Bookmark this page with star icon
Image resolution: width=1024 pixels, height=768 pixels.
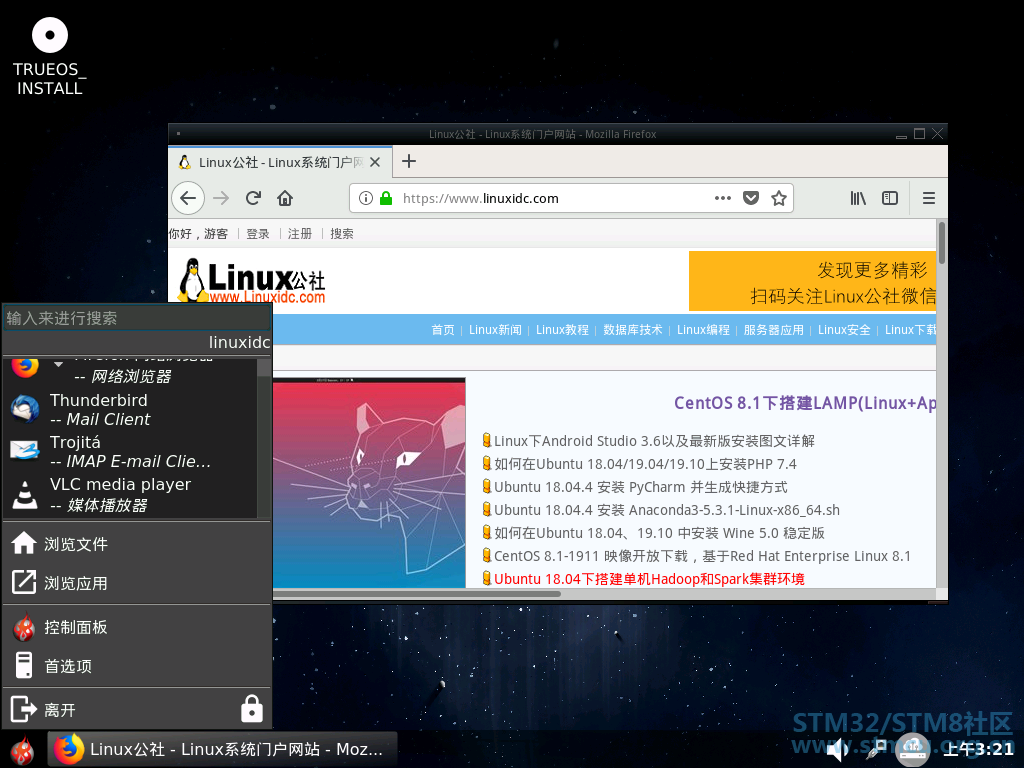coord(778,198)
